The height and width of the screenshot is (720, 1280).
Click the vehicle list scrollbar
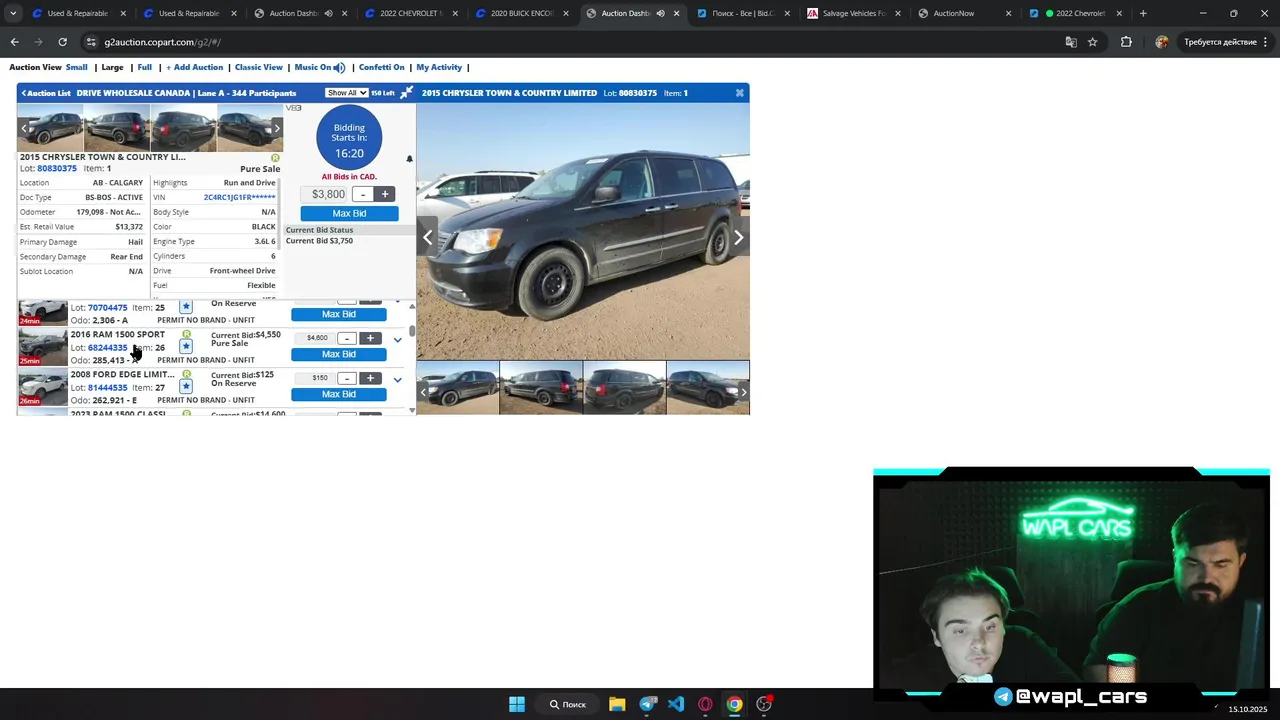[411, 332]
